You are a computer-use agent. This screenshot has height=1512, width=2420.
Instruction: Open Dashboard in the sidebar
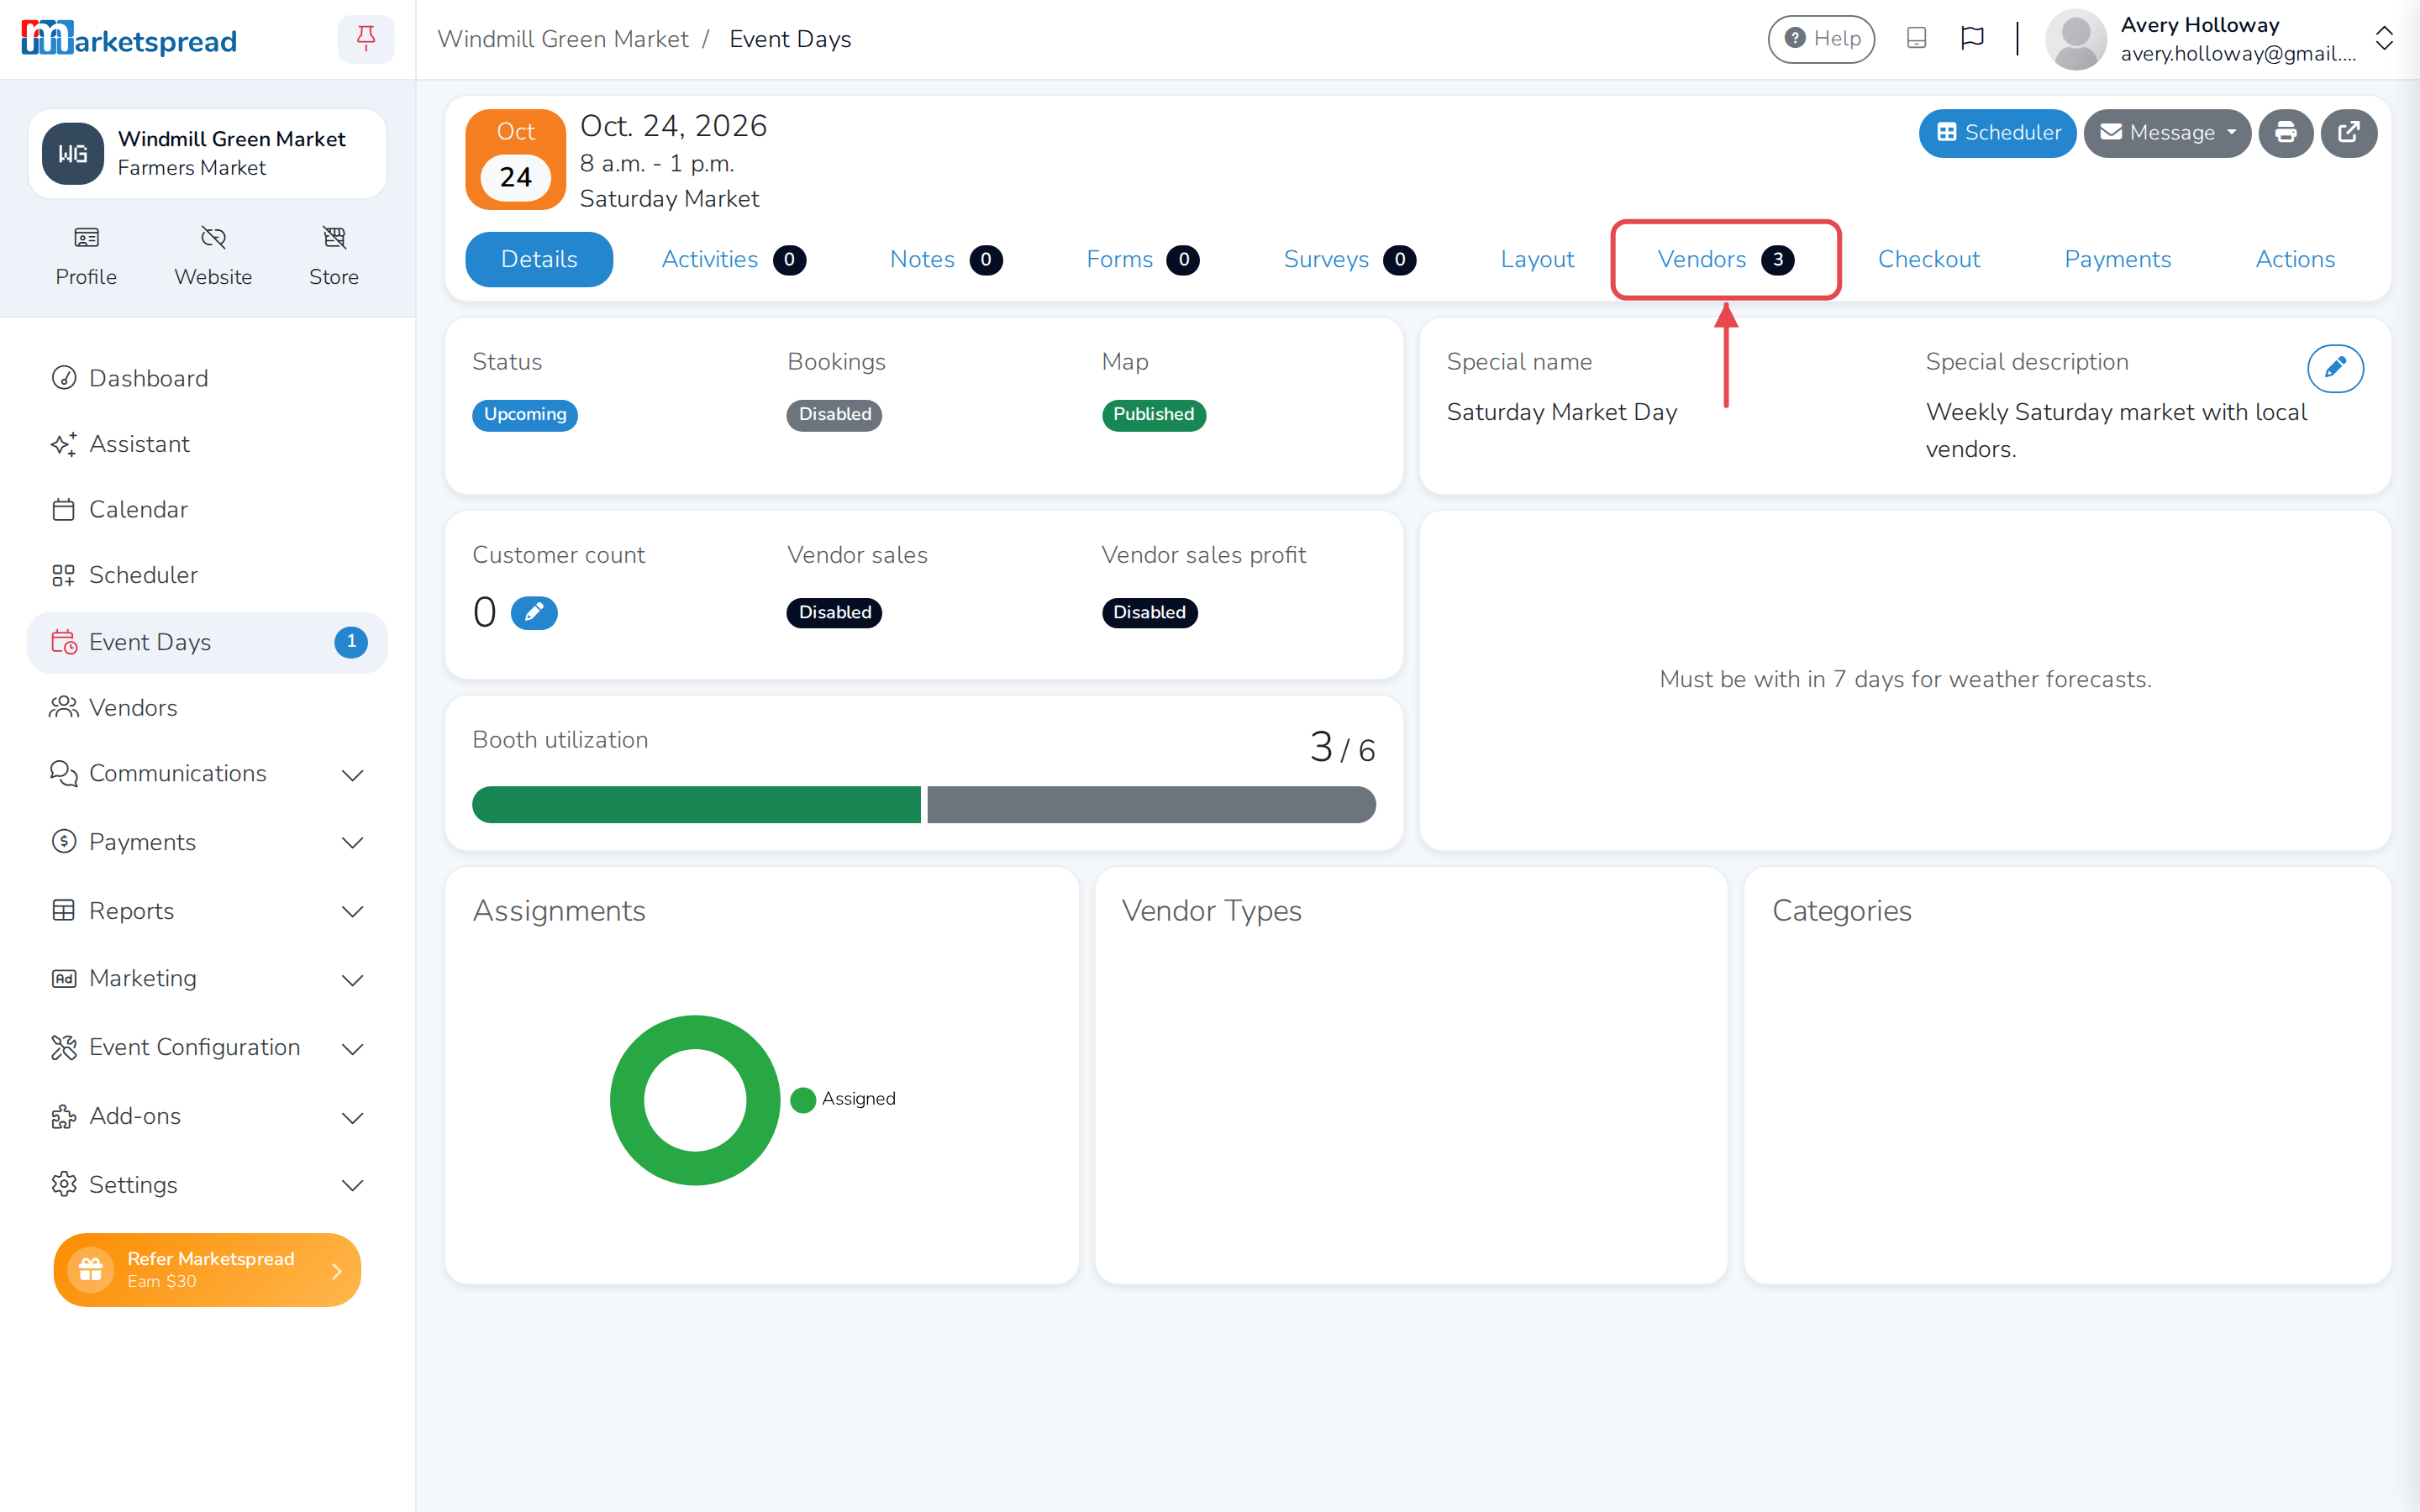pos(208,378)
